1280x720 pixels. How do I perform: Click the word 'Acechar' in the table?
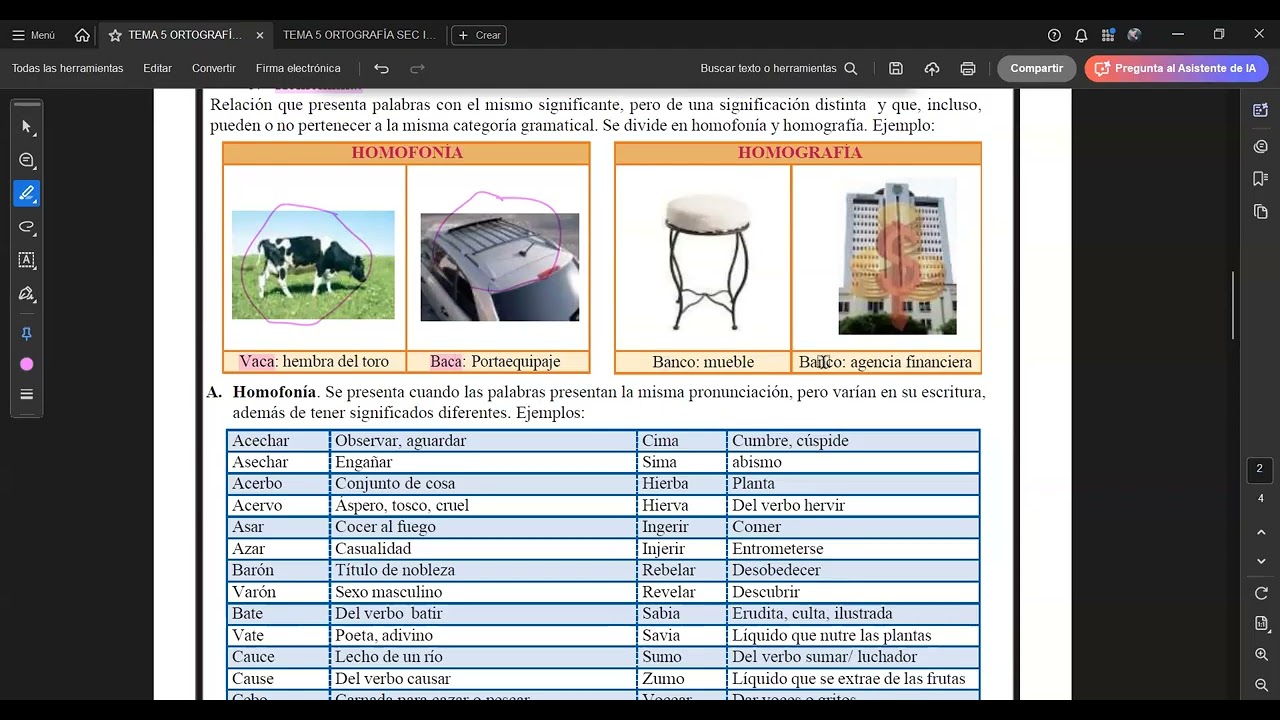click(x=260, y=441)
